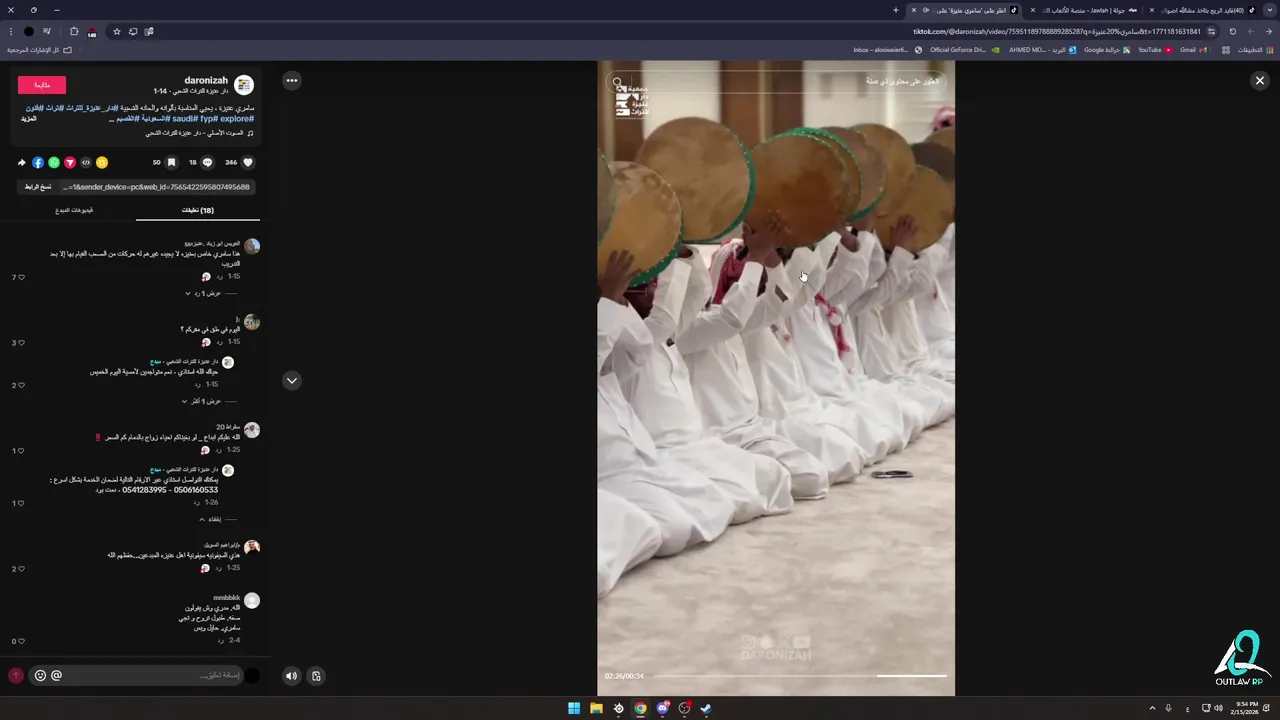Open emoji picker in comment box
The image size is (1280, 720).
(40, 675)
